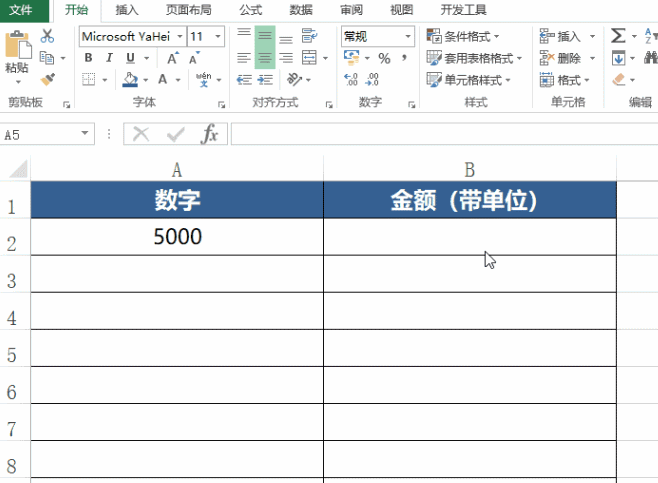Click the Fill down icon

[618, 57]
